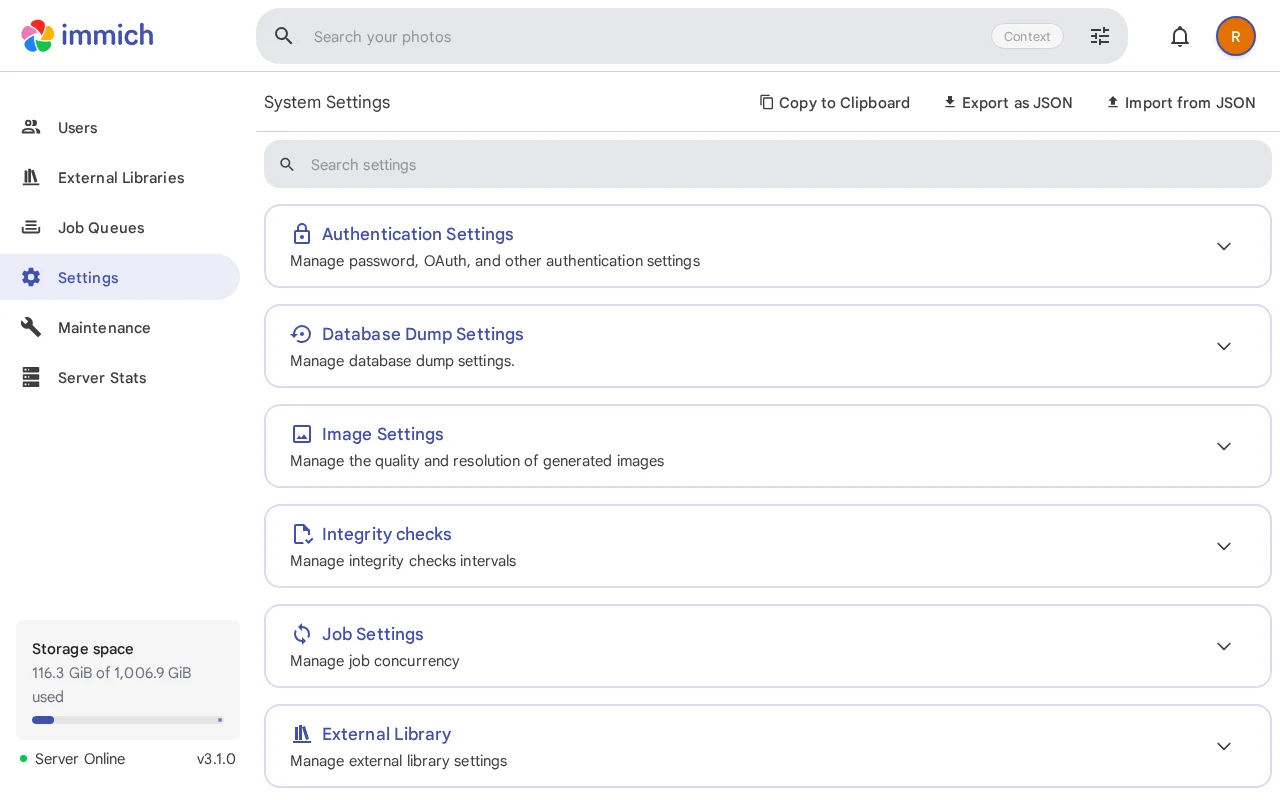Image resolution: width=1280 pixels, height=800 pixels.
Task: Open Image Settings title
Action: (x=383, y=434)
